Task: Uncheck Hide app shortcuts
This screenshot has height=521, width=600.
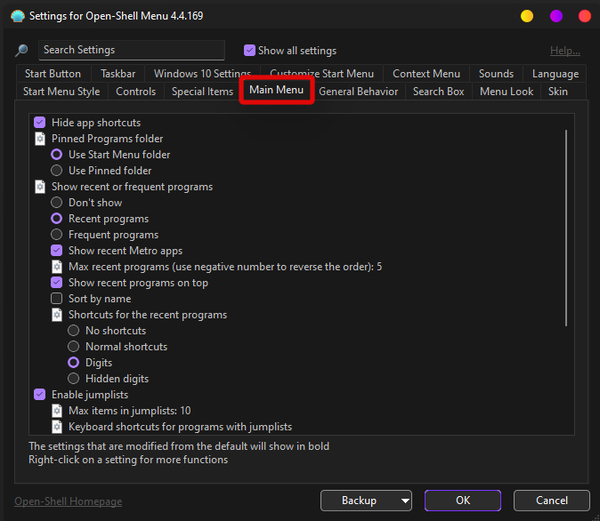Action: (x=40, y=122)
